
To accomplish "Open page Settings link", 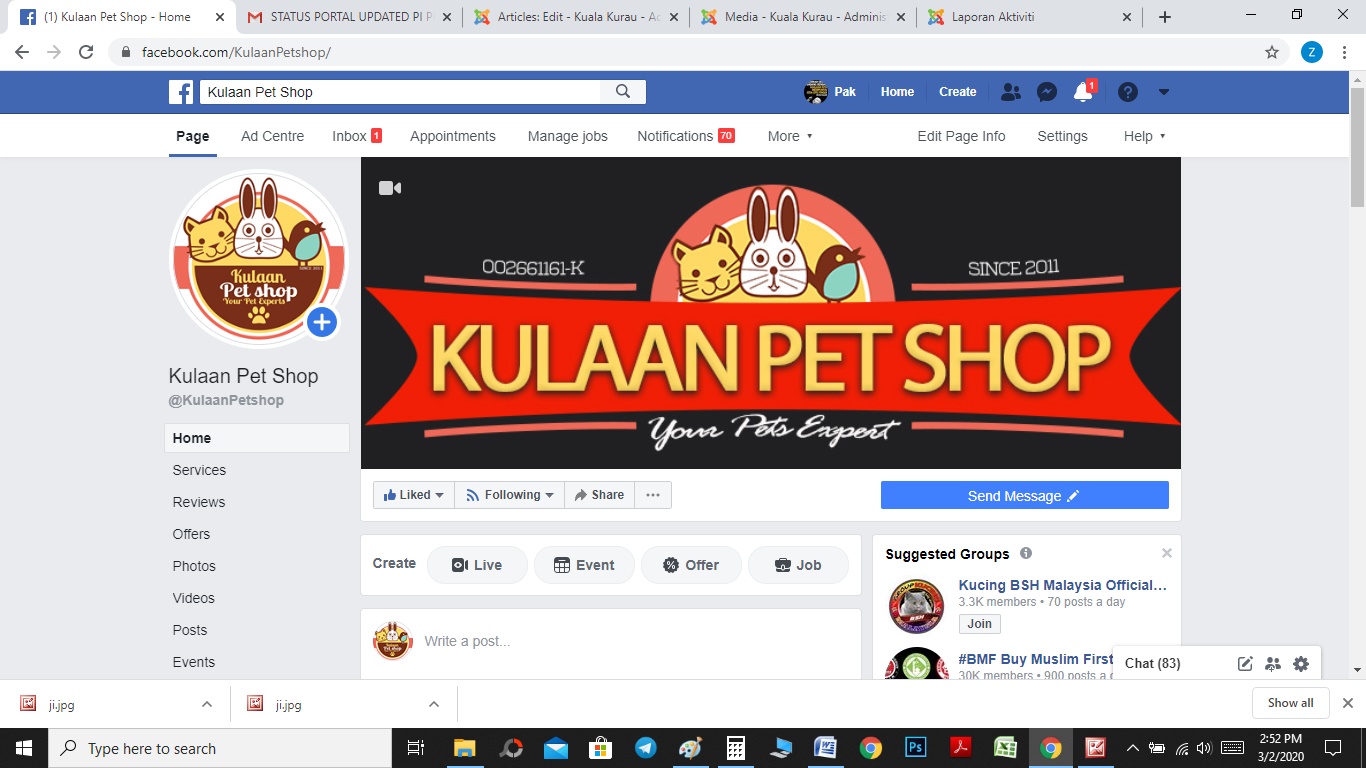I will (x=1062, y=136).
